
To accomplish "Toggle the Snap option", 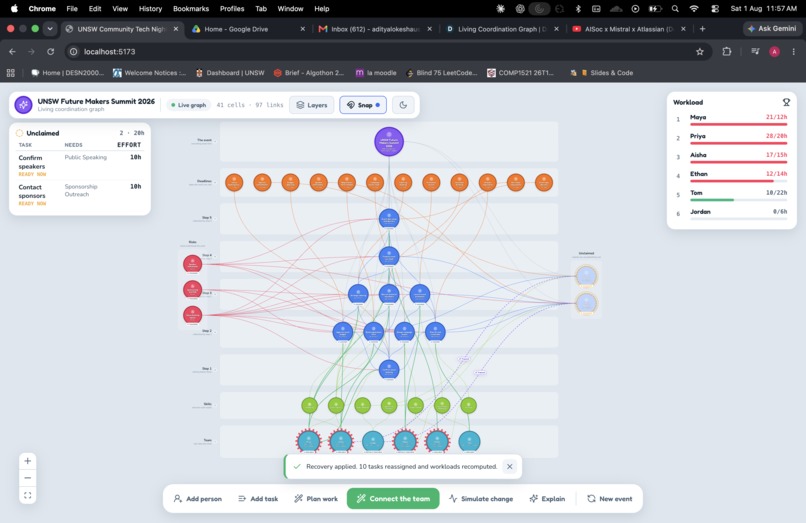I will (363, 105).
